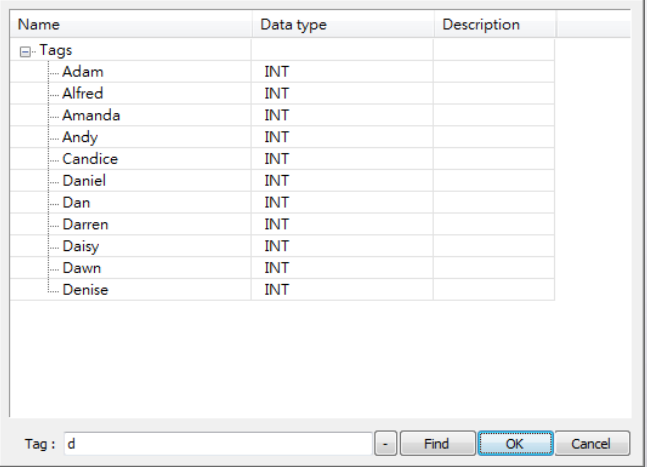This screenshot has height=467, width=647.
Task: Select the Dawn tag
Action: pos(82,268)
